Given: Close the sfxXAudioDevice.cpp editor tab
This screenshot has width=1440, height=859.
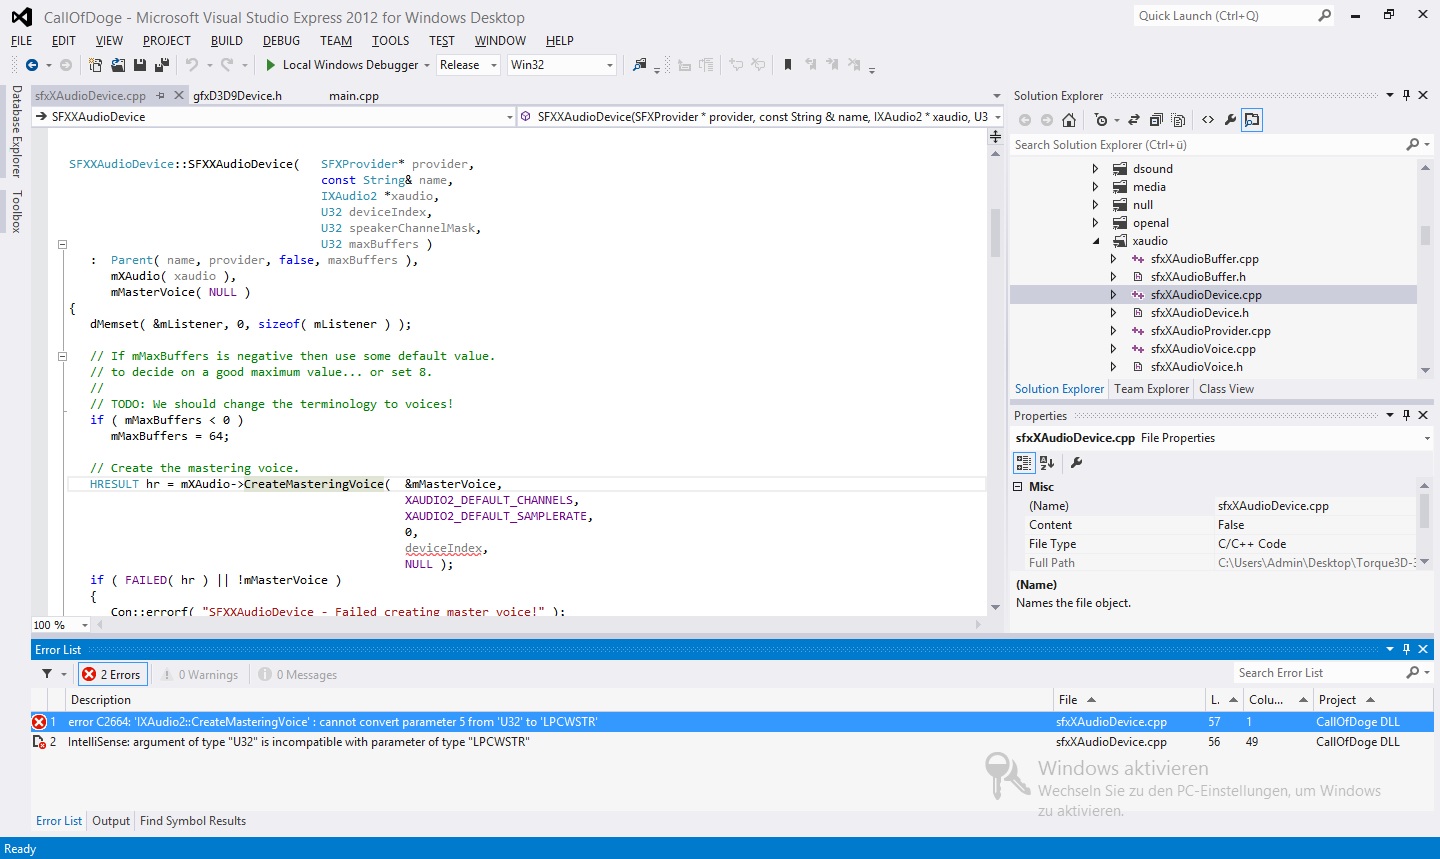Looking at the screenshot, I should tap(179, 96).
